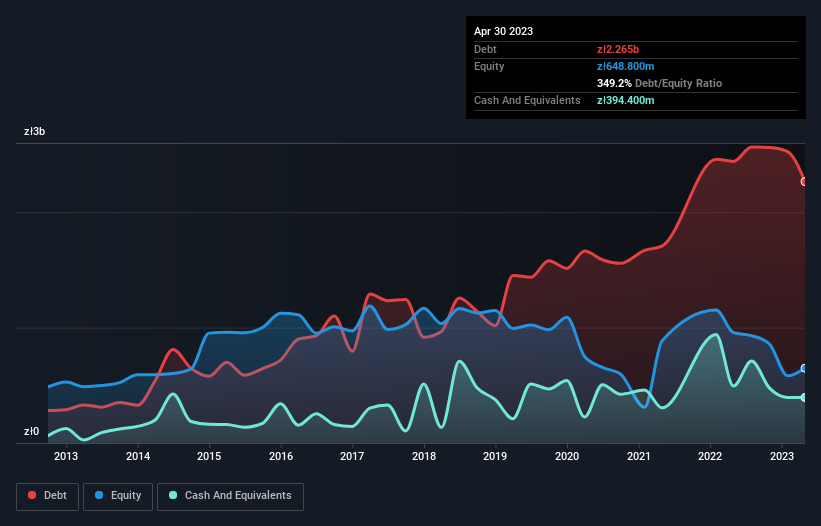Click the red dot in Debt legend
This screenshot has height=526, width=821.
[x=32, y=495]
